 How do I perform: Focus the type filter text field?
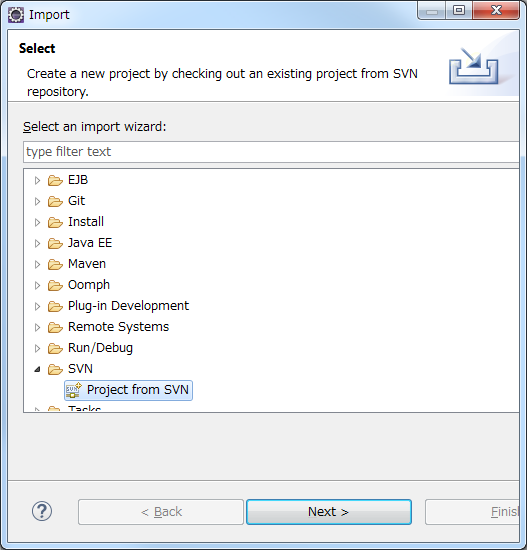(271, 152)
